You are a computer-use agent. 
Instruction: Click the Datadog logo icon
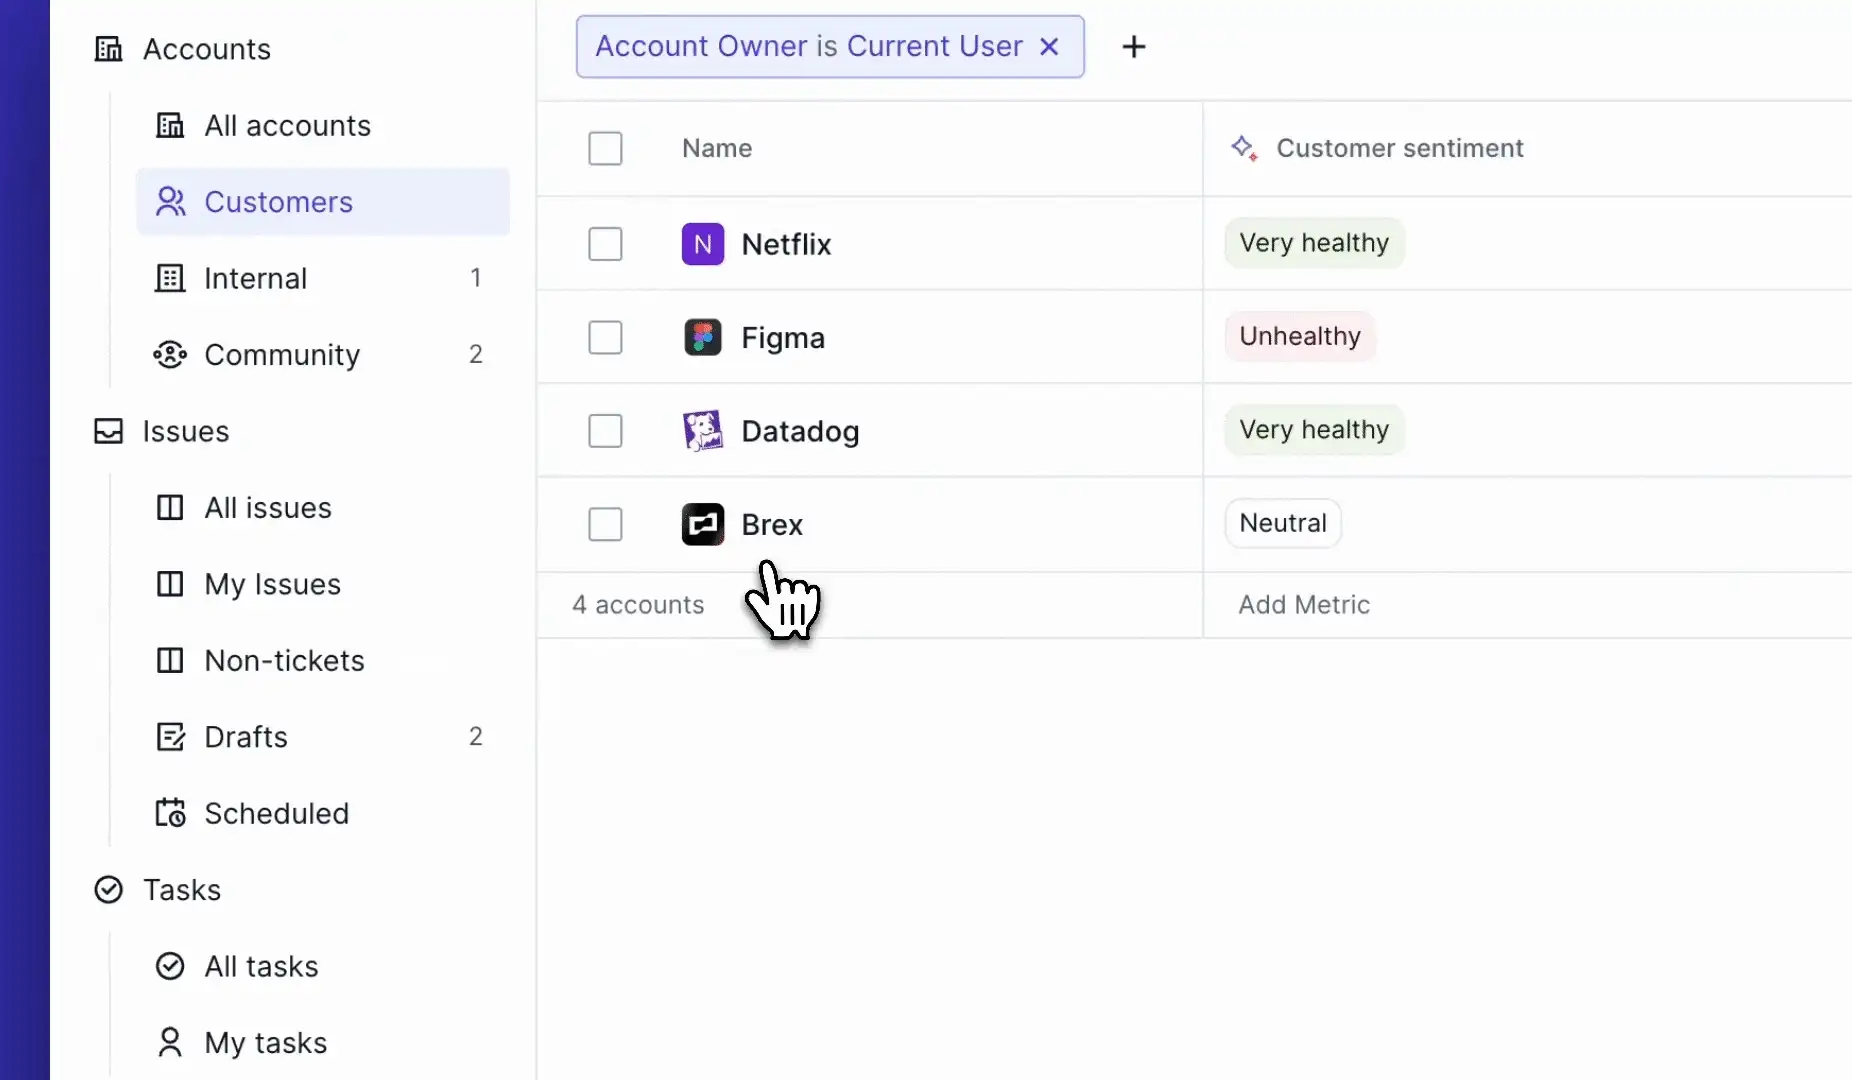point(703,431)
